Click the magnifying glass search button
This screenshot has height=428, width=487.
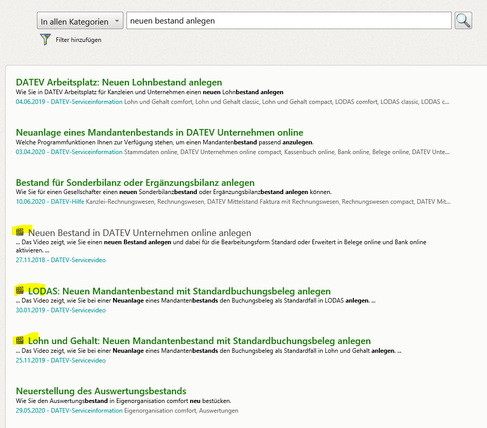click(x=463, y=21)
